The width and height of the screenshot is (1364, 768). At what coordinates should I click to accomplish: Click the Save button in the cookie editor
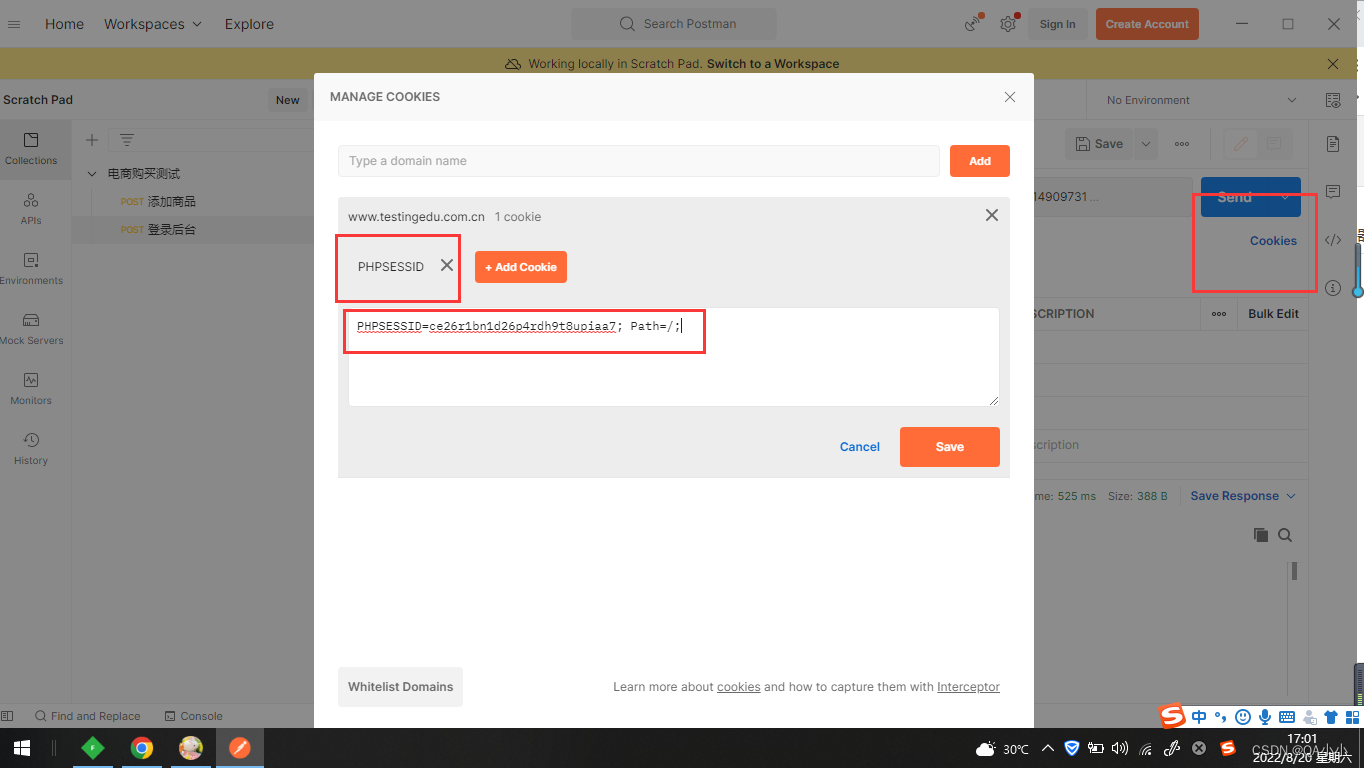[x=948, y=447]
